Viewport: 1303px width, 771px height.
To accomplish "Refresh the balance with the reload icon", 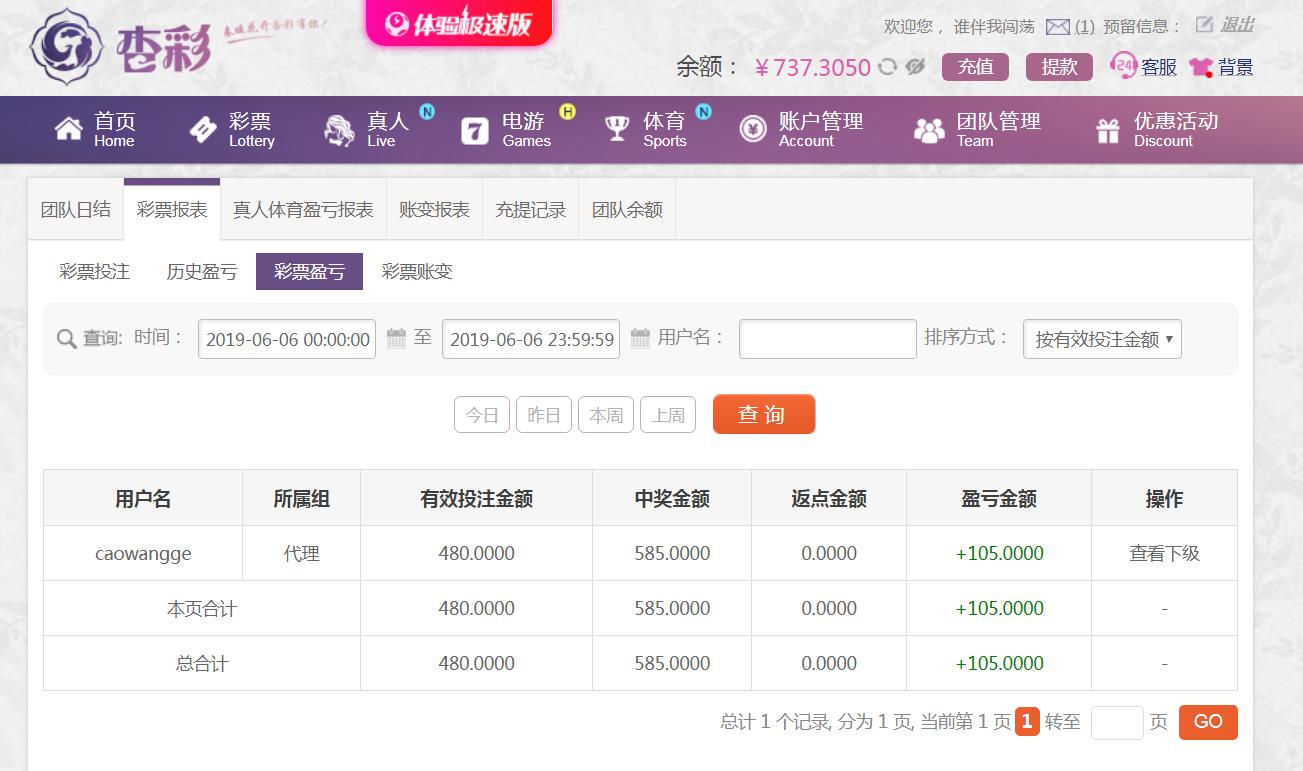I will tap(887, 67).
